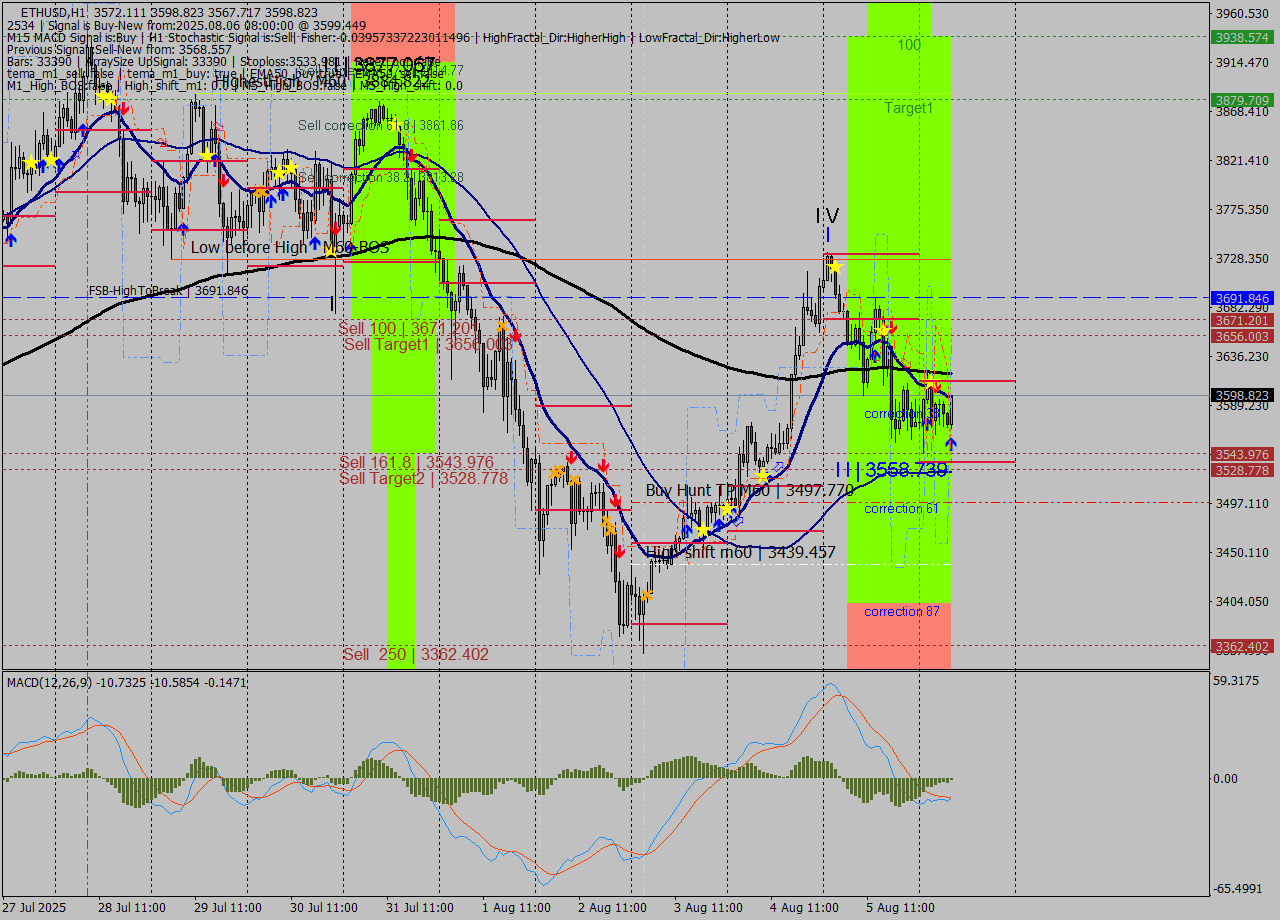Select the blue 3691.846 price tag

click(1241, 298)
